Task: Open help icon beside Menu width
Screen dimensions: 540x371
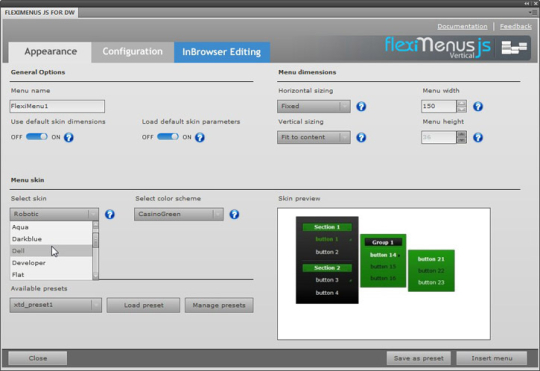Action: pos(478,106)
